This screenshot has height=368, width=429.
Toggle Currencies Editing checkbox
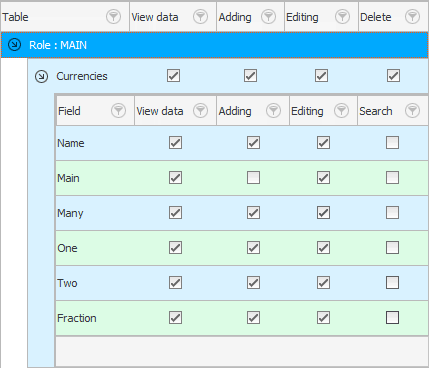click(x=321, y=76)
